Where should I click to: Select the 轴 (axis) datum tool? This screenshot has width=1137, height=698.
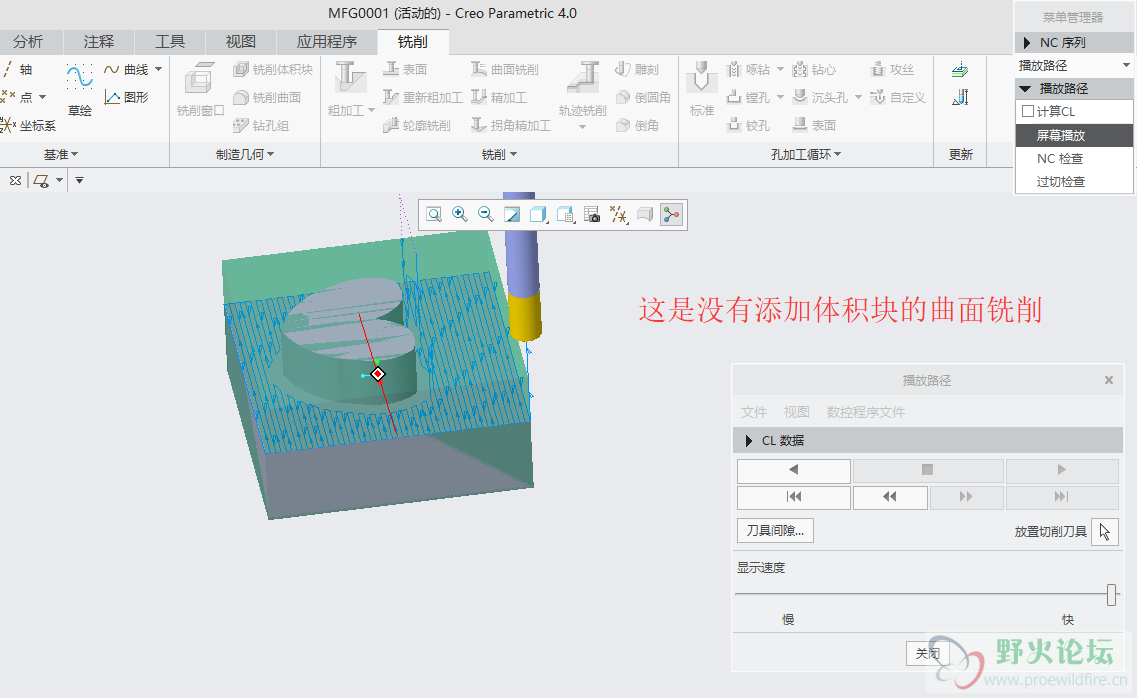[17, 70]
